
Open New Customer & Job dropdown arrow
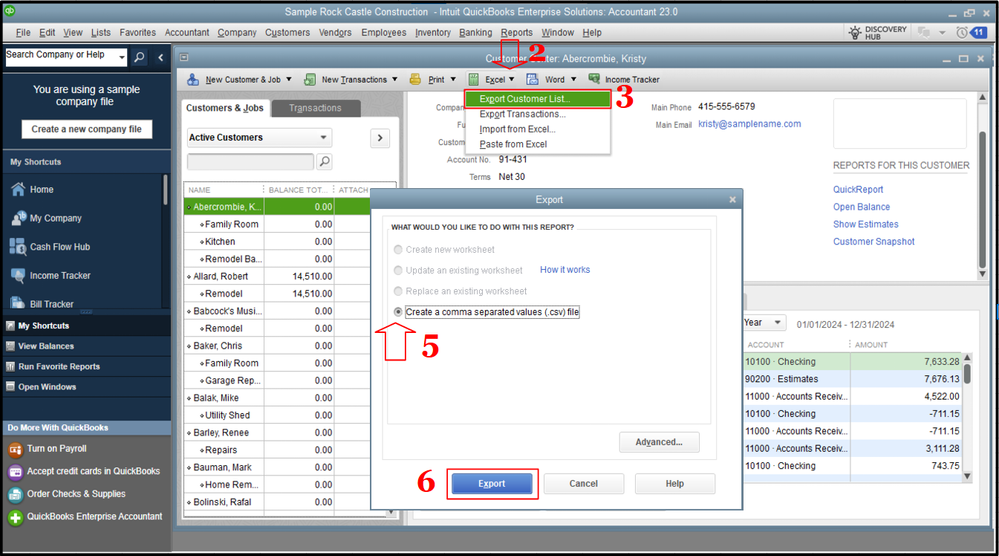[x=289, y=80]
